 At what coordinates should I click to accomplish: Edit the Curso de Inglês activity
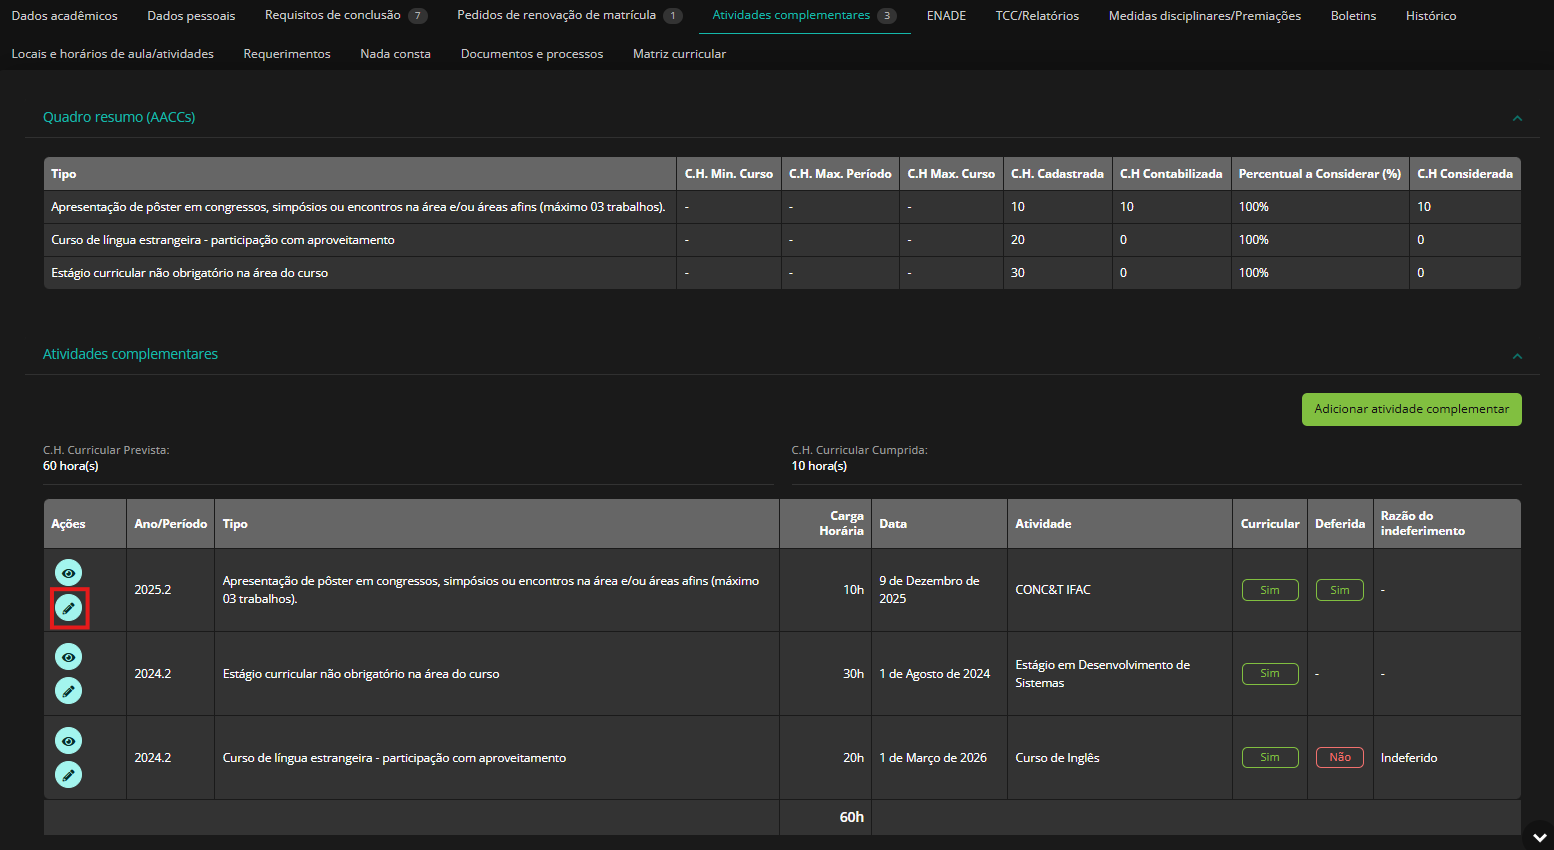point(68,775)
